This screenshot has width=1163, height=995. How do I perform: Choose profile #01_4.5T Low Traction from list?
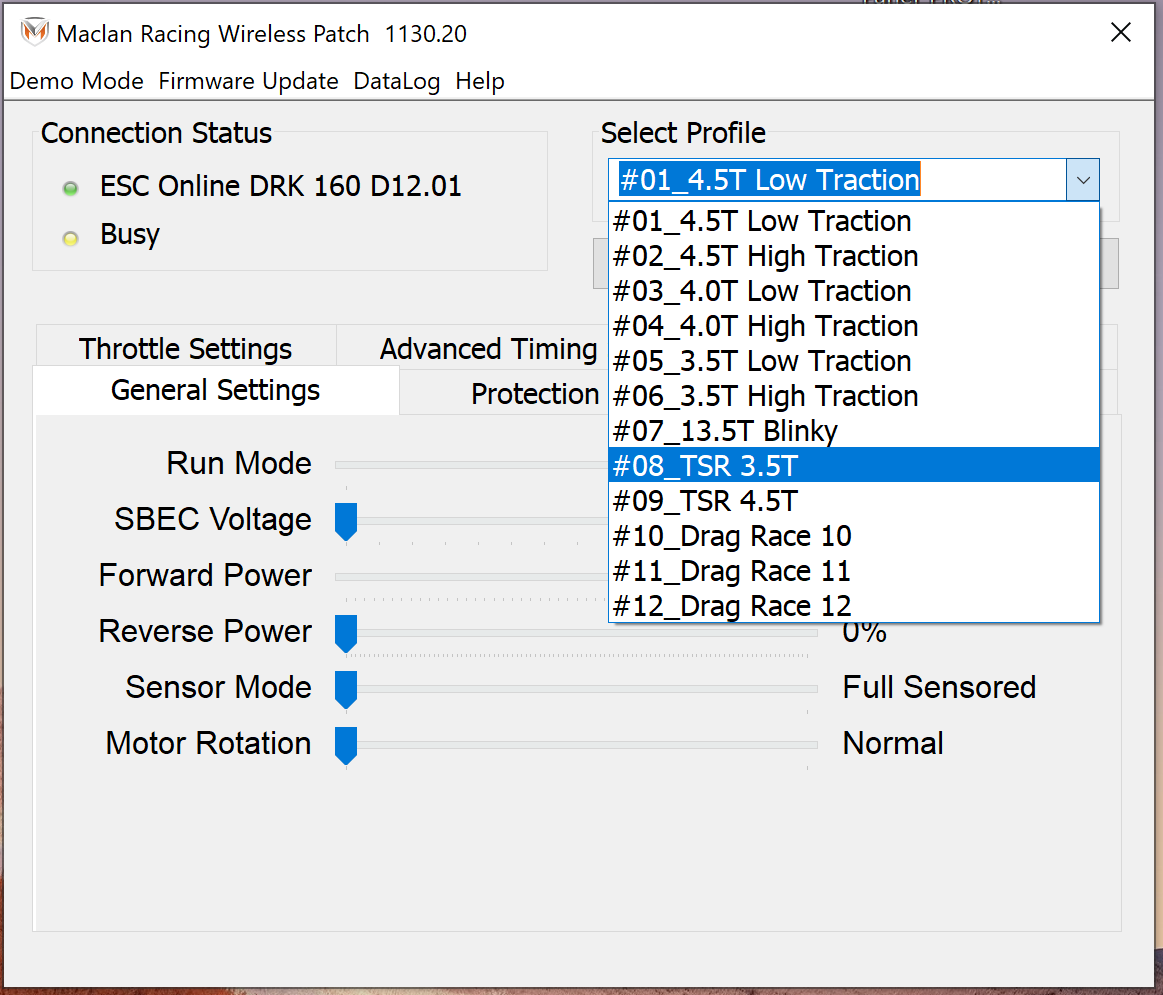(x=854, y=221)
